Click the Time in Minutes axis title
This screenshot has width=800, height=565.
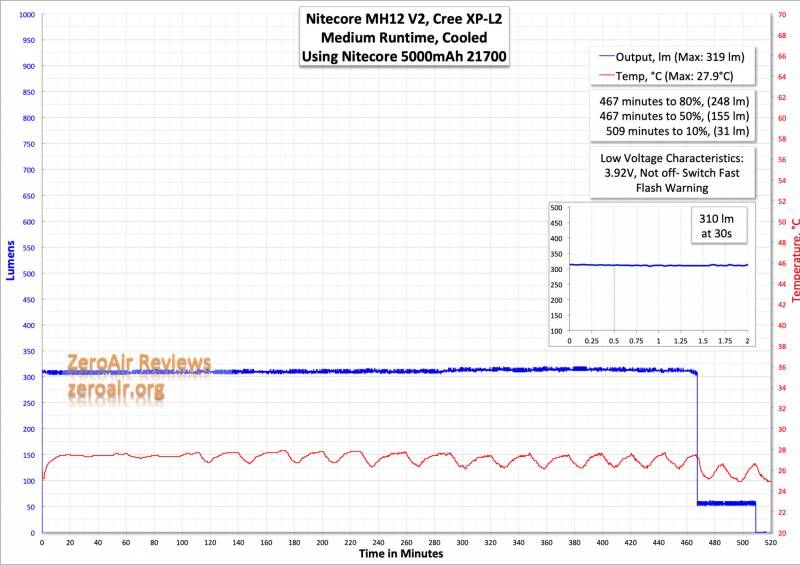(402, 553)
